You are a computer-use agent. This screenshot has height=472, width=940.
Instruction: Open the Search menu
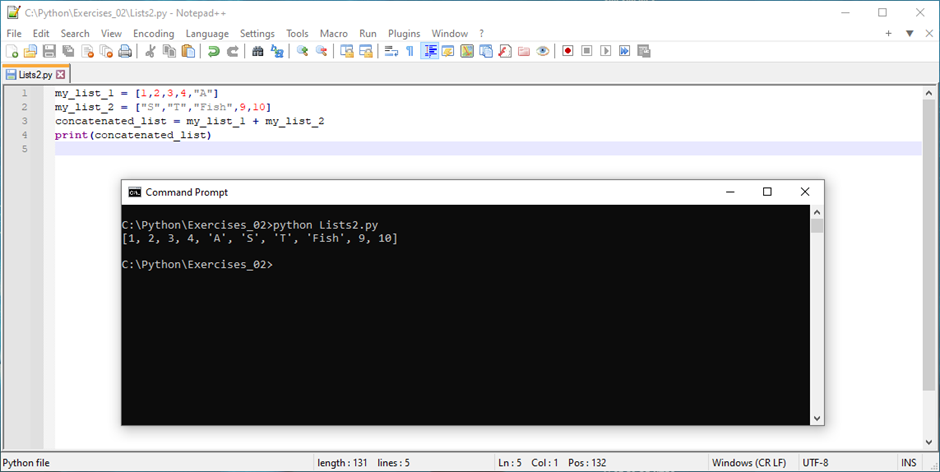[x=75, y=34]
